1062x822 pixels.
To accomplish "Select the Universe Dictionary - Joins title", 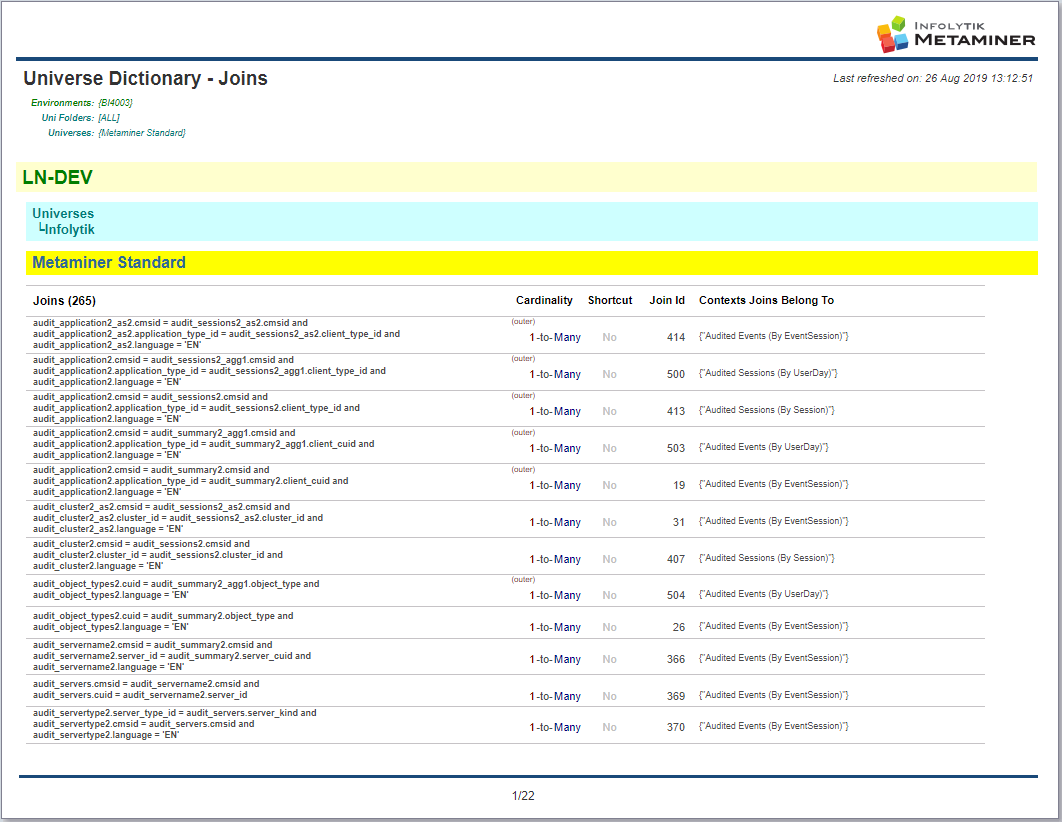I will tap(146, 79).
